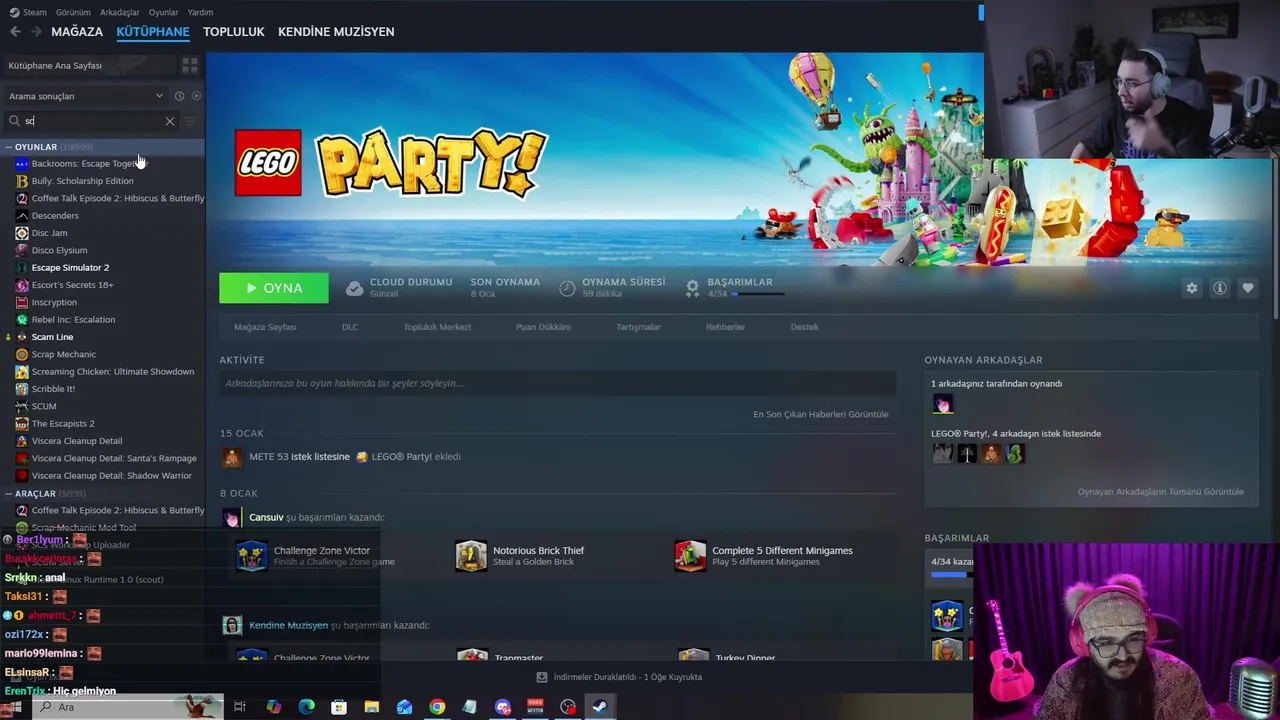Screen dimensions: 1280x720
Task: Select Scam Line in the games list
Action: pos(52,337)
